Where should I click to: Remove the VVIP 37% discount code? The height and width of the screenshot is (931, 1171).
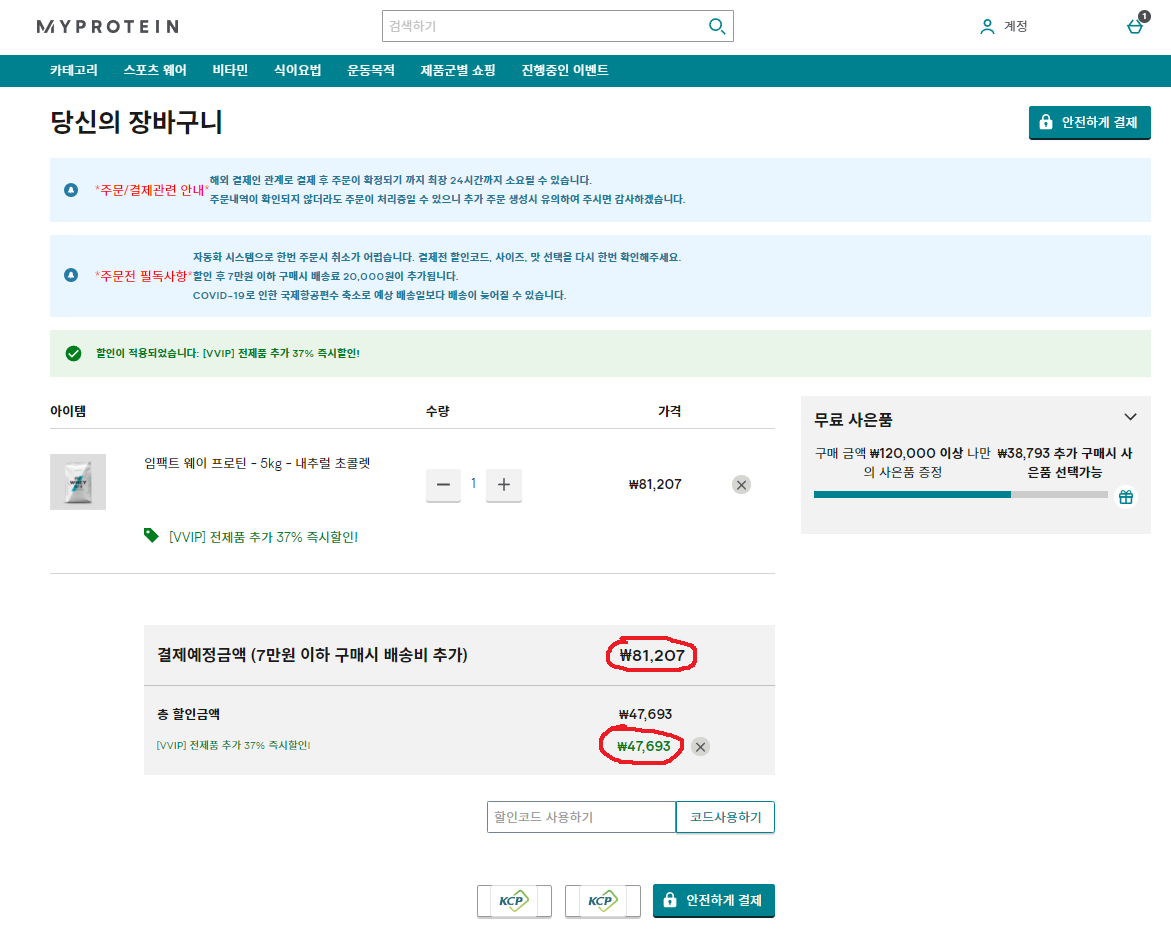click(700, 747)
